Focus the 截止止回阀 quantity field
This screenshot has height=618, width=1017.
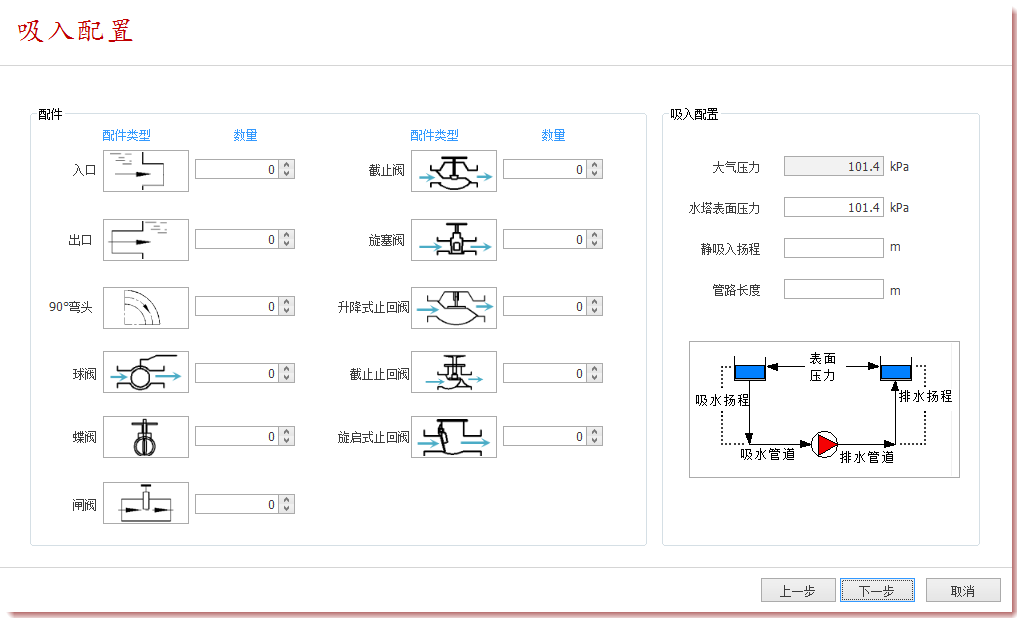coord(545,373)
